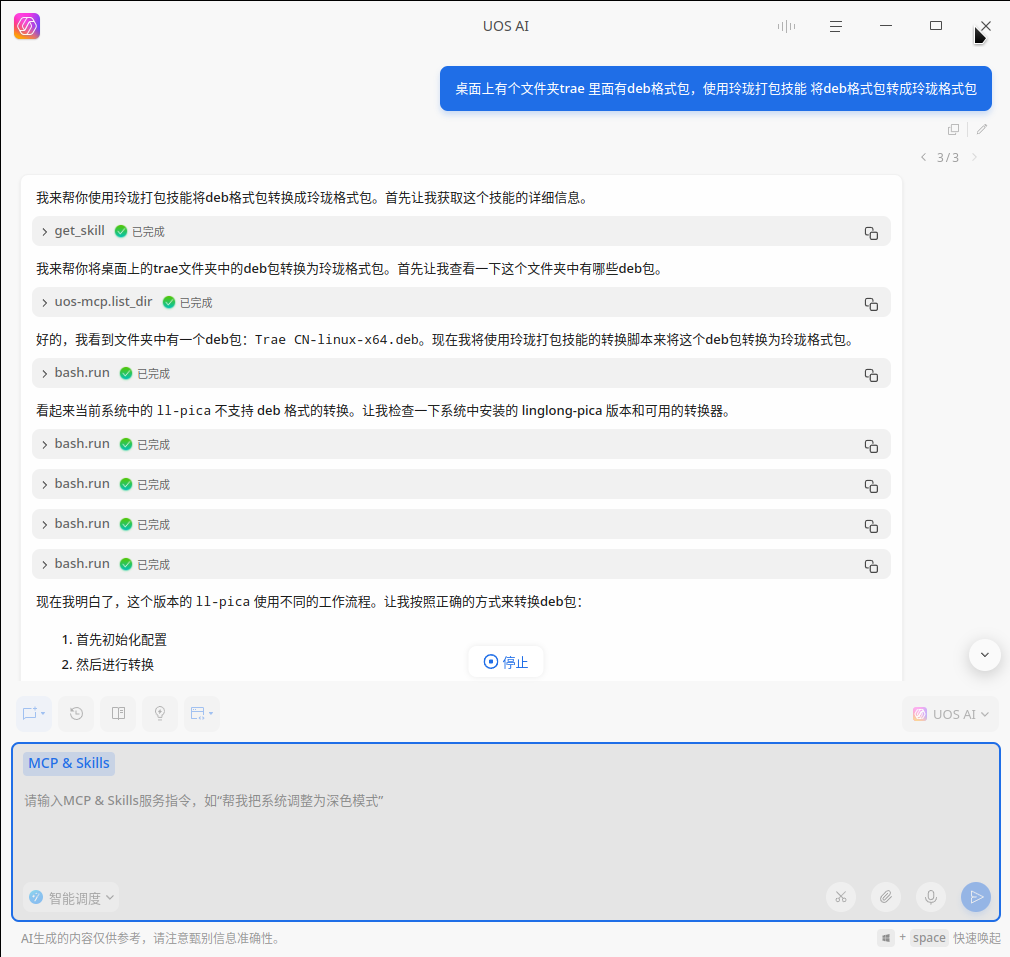Copy the uos-mcp.list_dir output

tap(871, 304)
